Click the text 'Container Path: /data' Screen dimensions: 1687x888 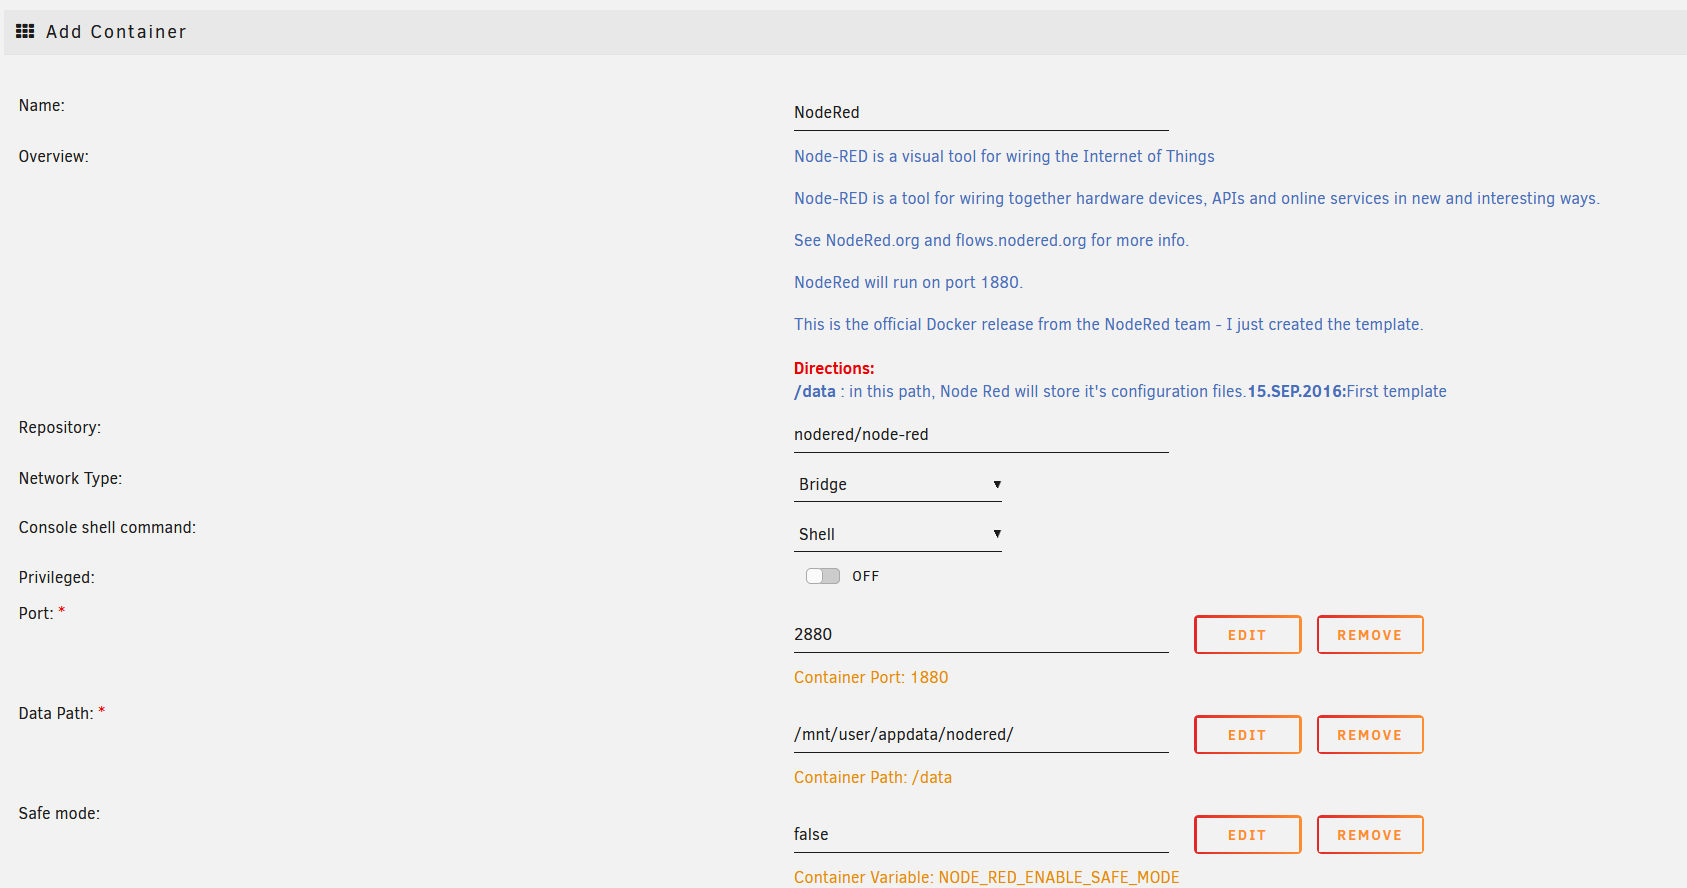click(x=873, y=777)
